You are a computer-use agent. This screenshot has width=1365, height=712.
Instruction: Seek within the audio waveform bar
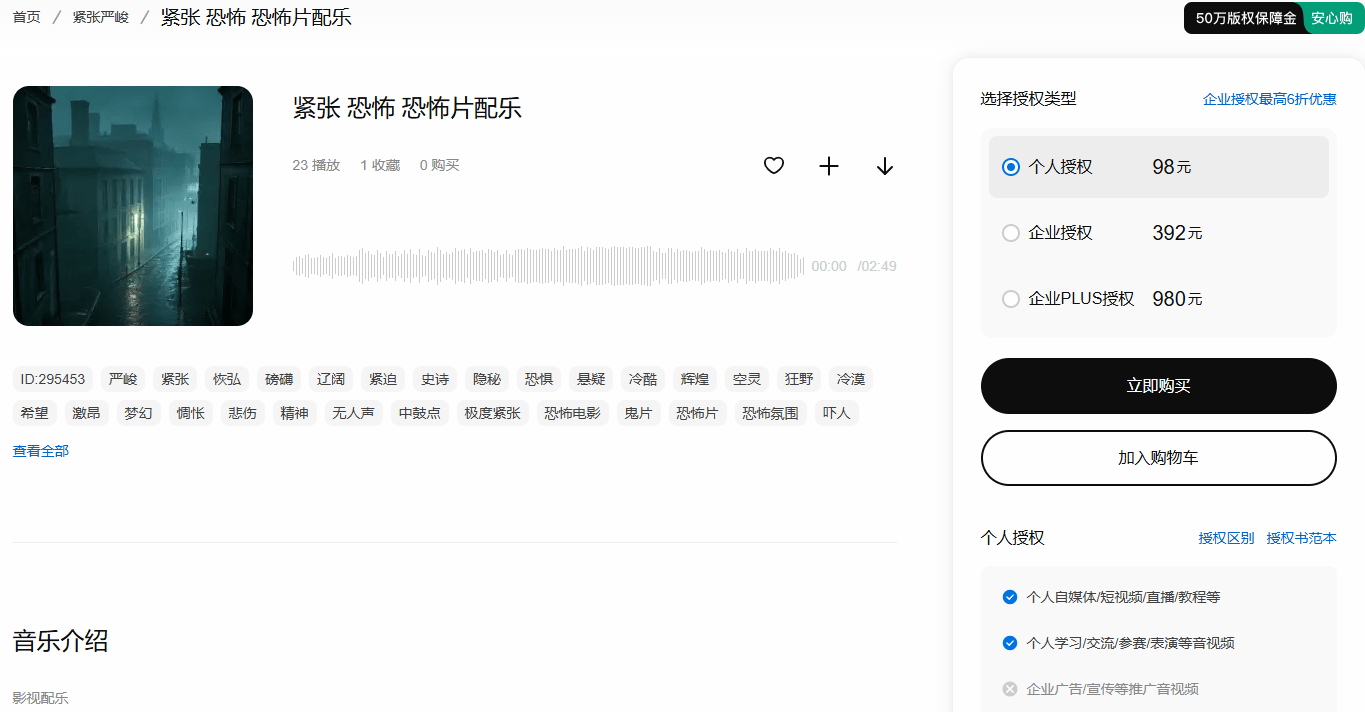click(x=548, y=266)
